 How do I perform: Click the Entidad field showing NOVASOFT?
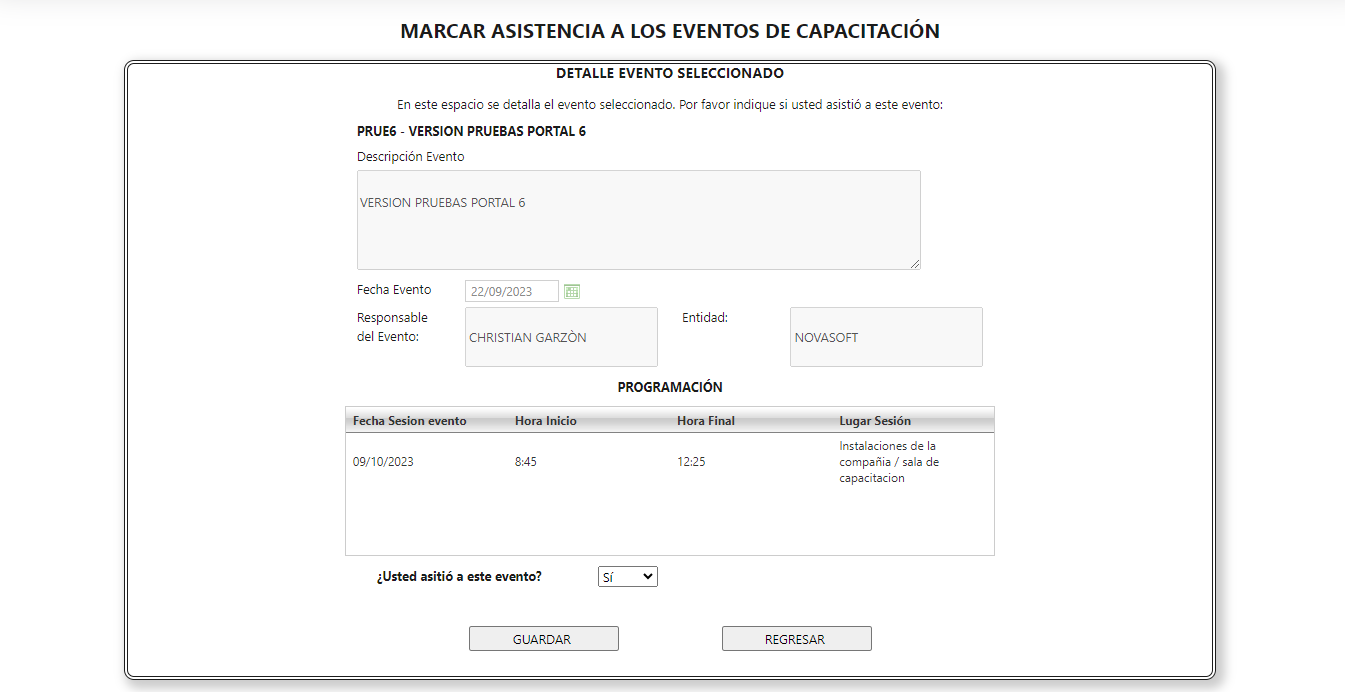tap(885, 337)
